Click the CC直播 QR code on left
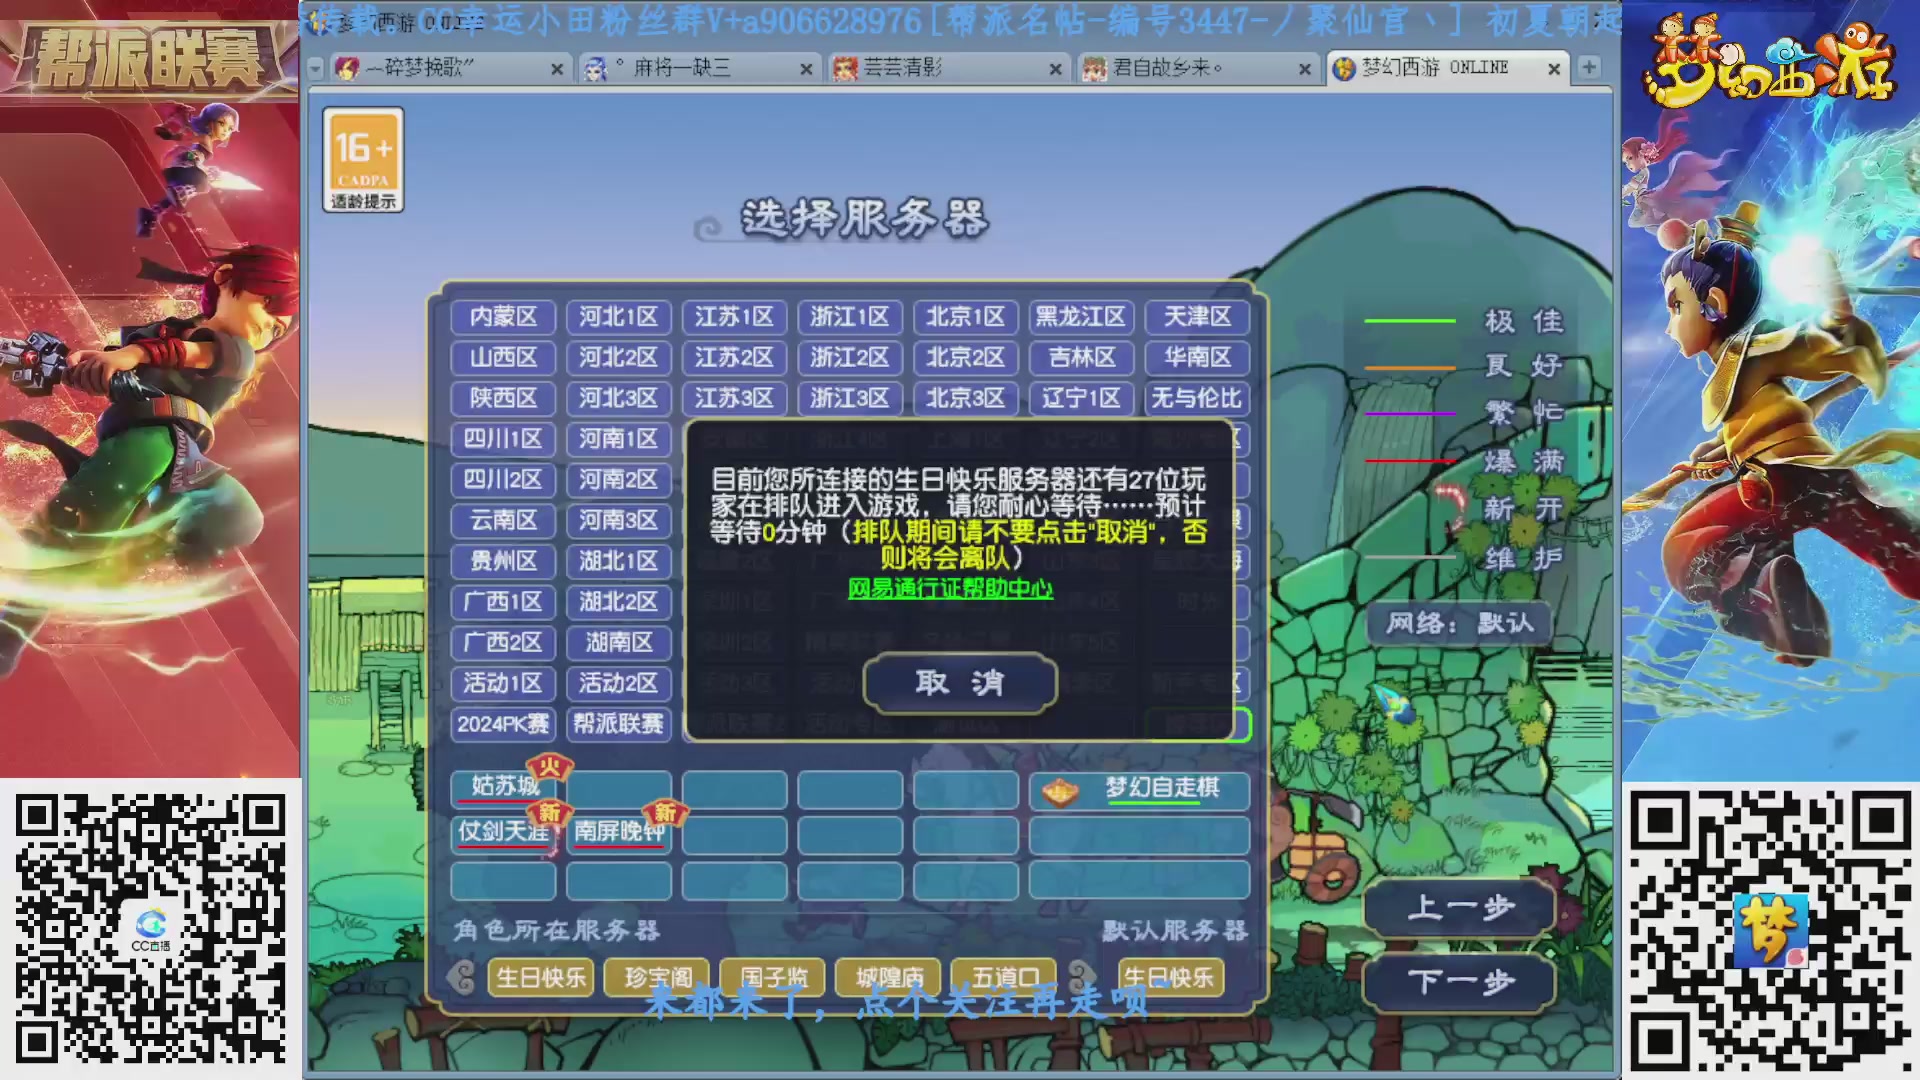 [x=150, y=929]
